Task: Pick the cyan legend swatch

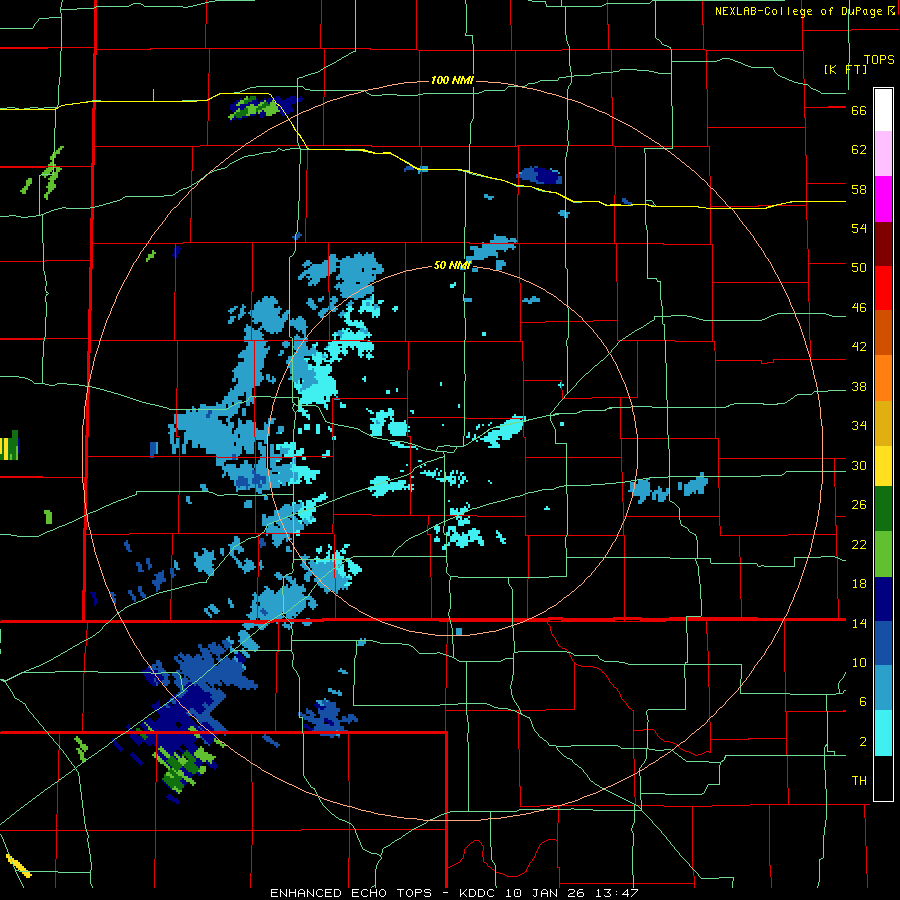Action: 883,733
